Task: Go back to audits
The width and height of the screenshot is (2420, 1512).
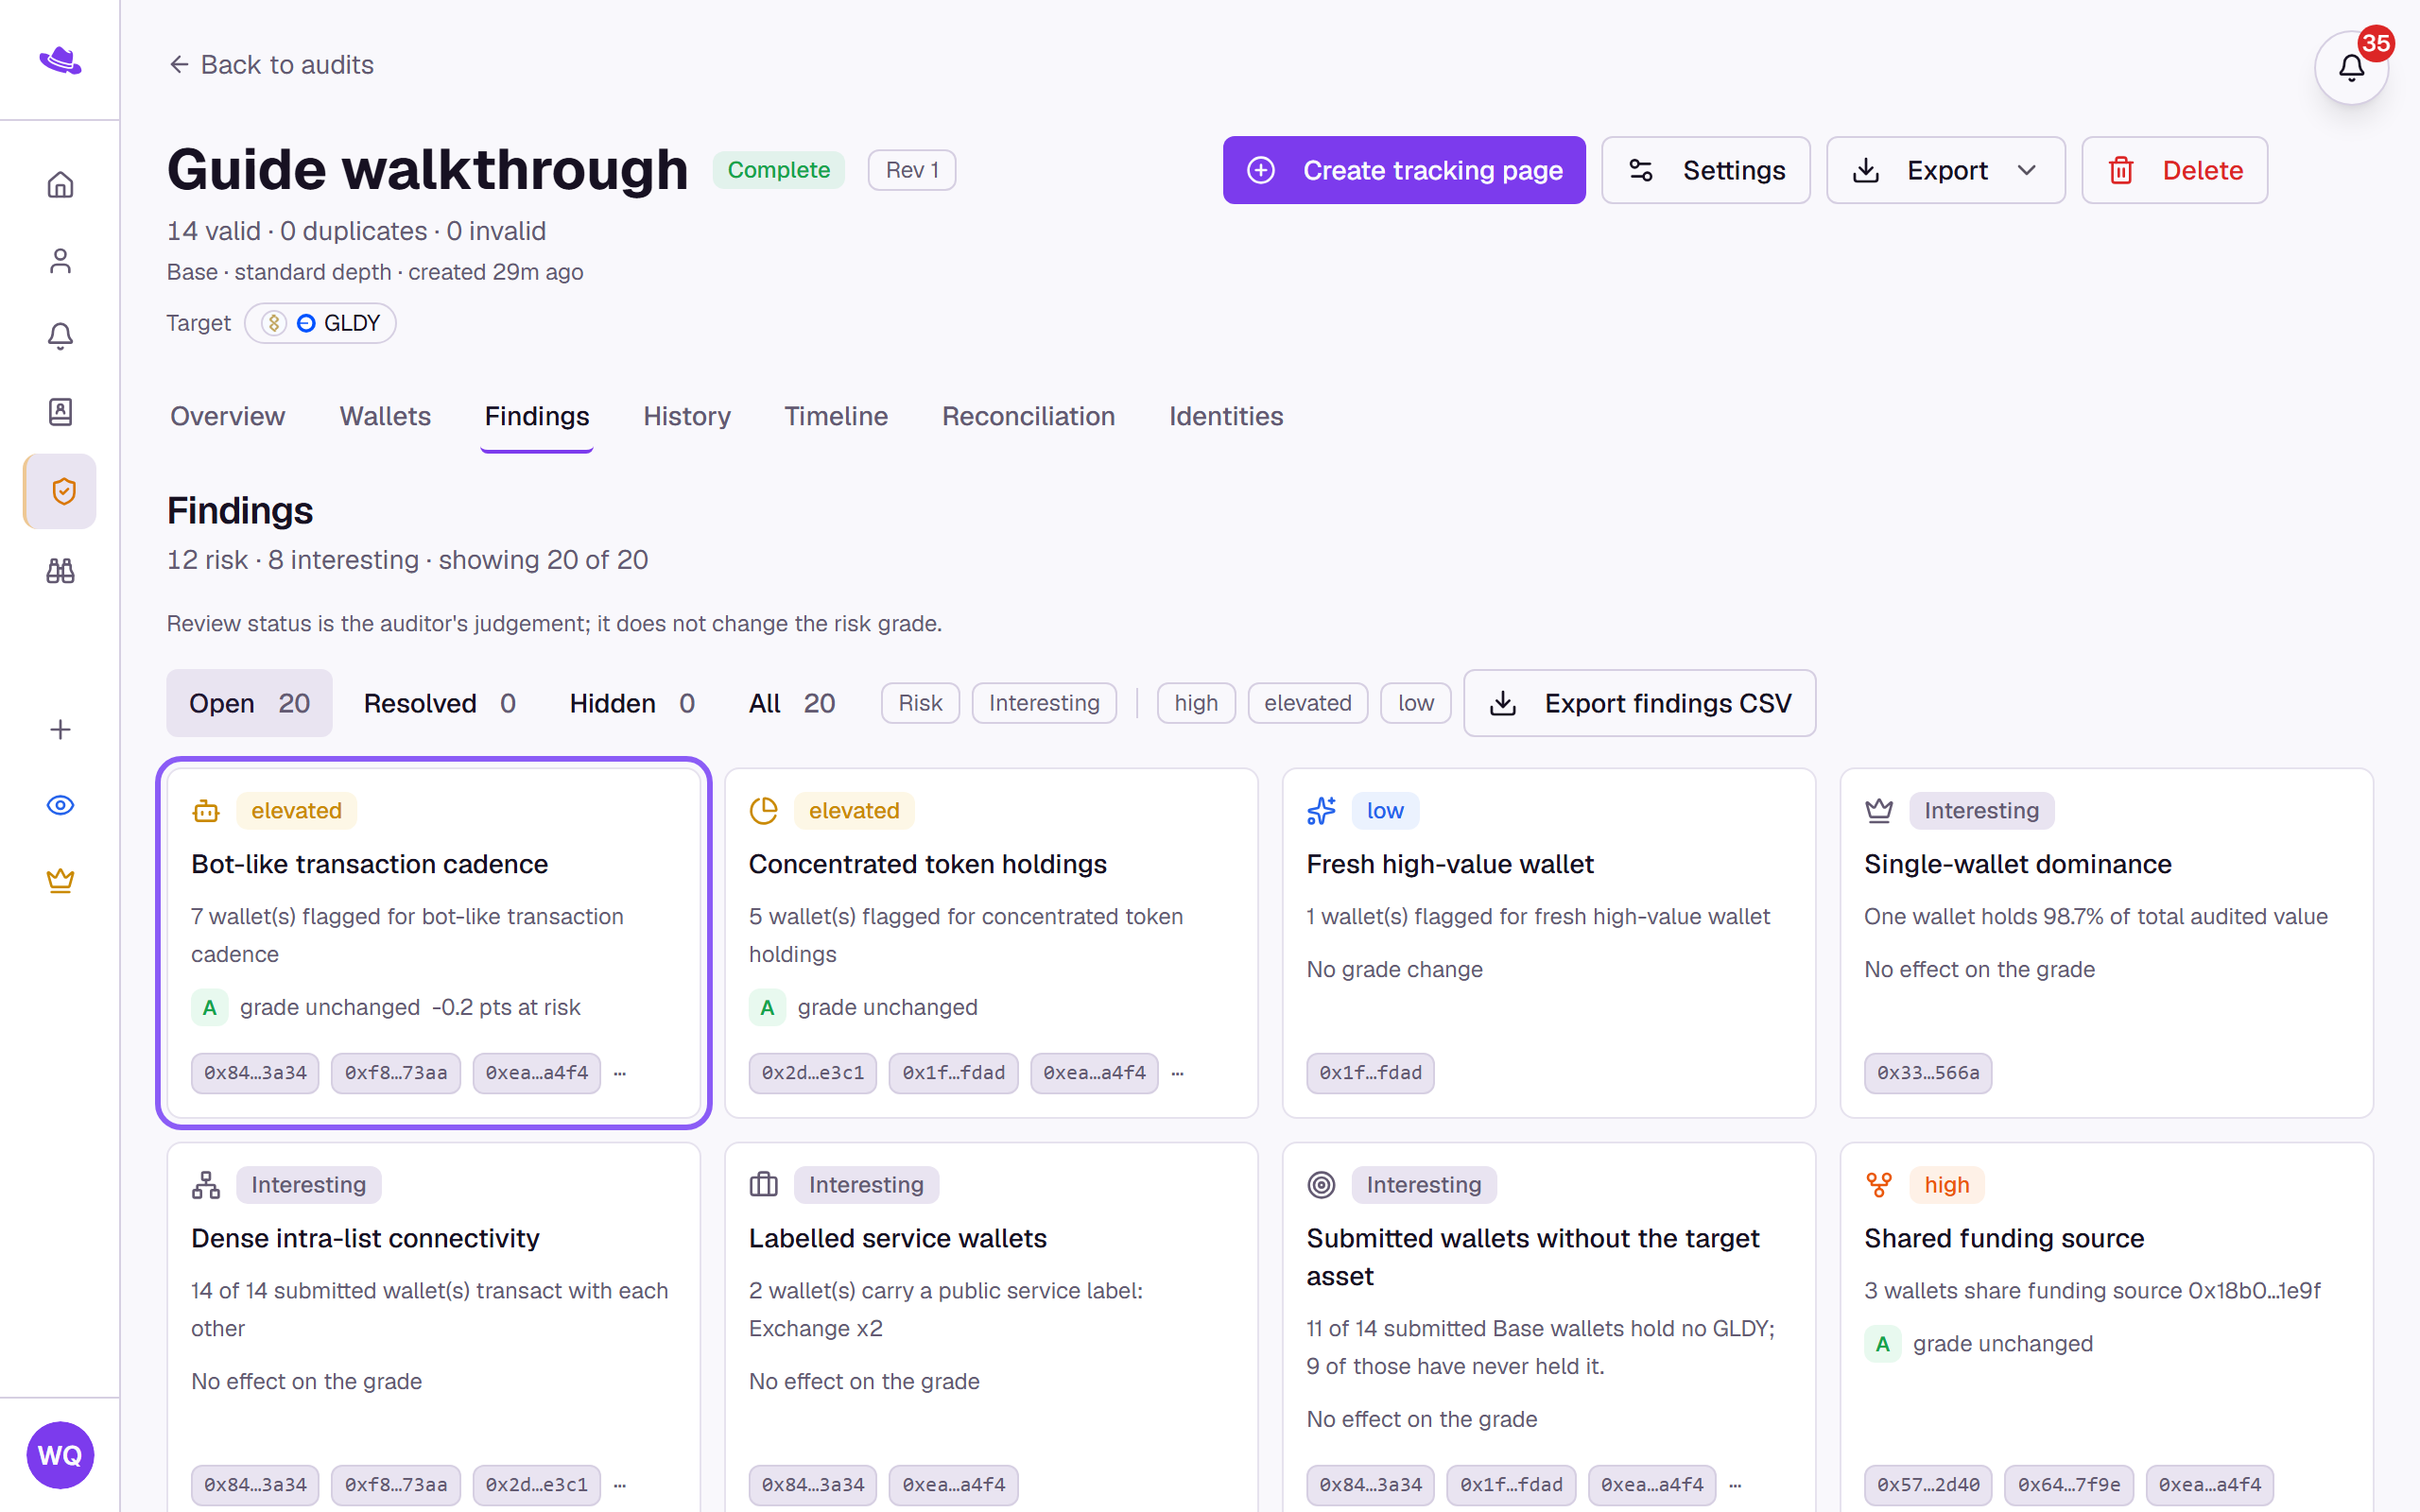Action: pyautogui.click(x=270, y=65)
